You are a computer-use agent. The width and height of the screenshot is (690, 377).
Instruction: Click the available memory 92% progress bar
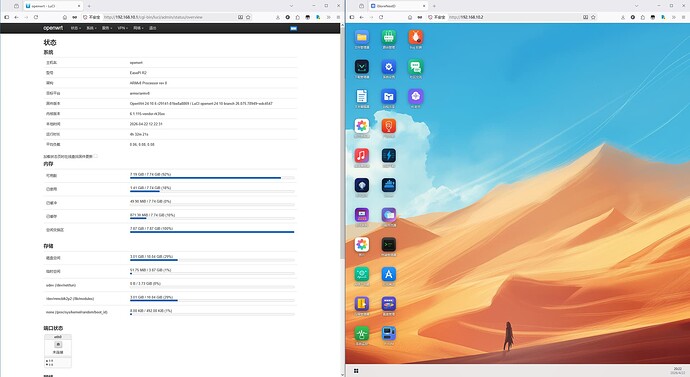[212, 178]
